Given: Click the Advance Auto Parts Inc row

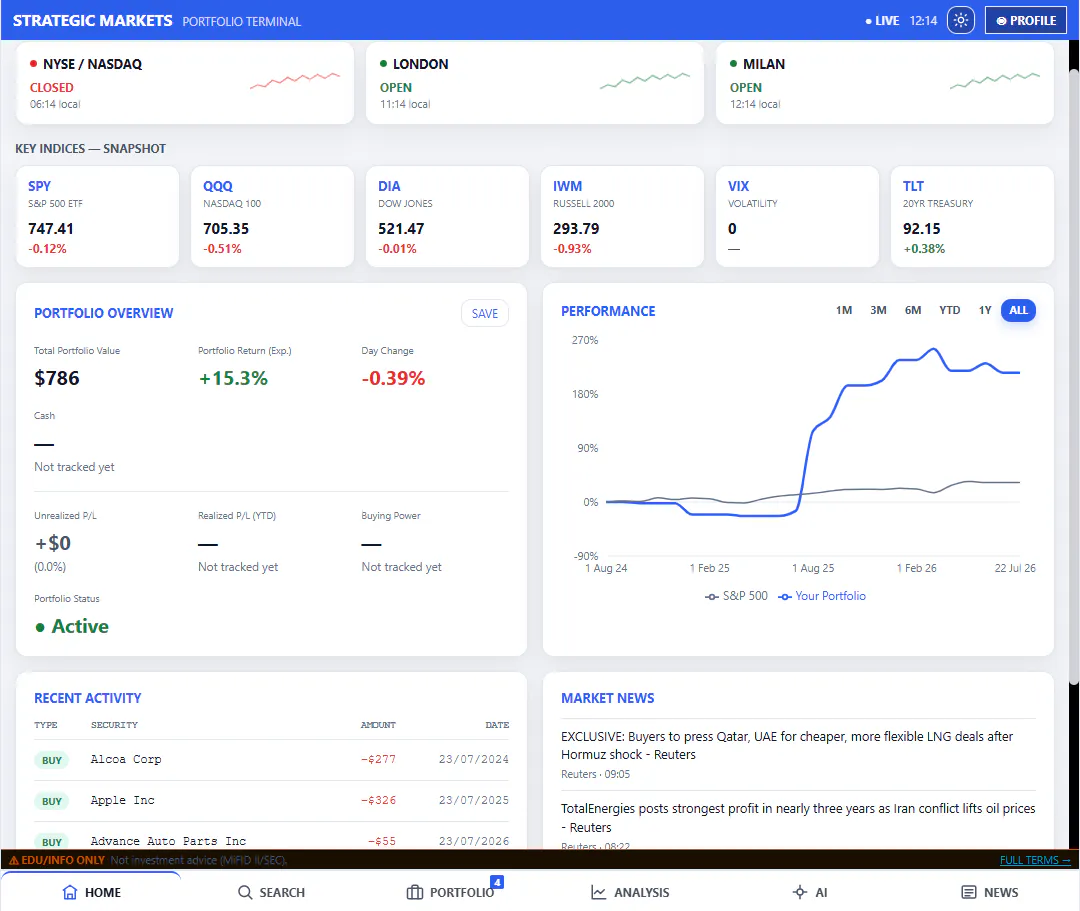Looking at the screenshot, I should click(271, 837).
